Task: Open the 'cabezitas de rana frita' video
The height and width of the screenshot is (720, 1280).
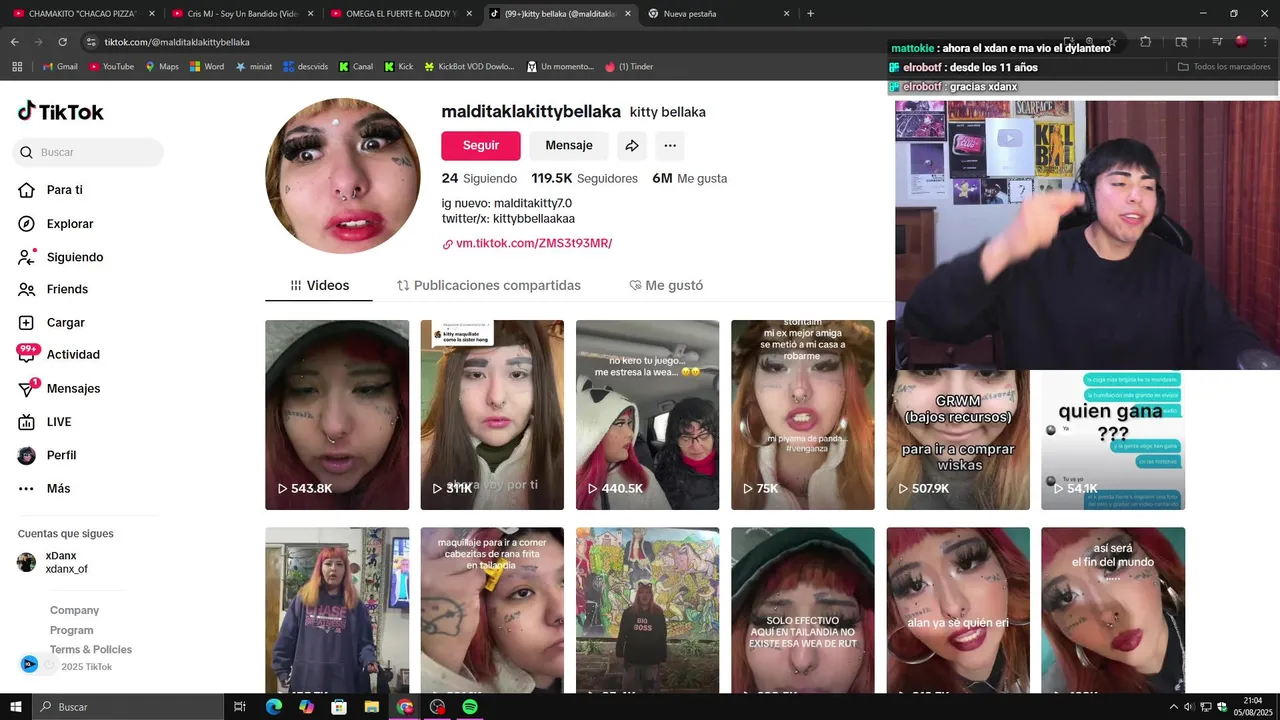Action: click(492, 610)
